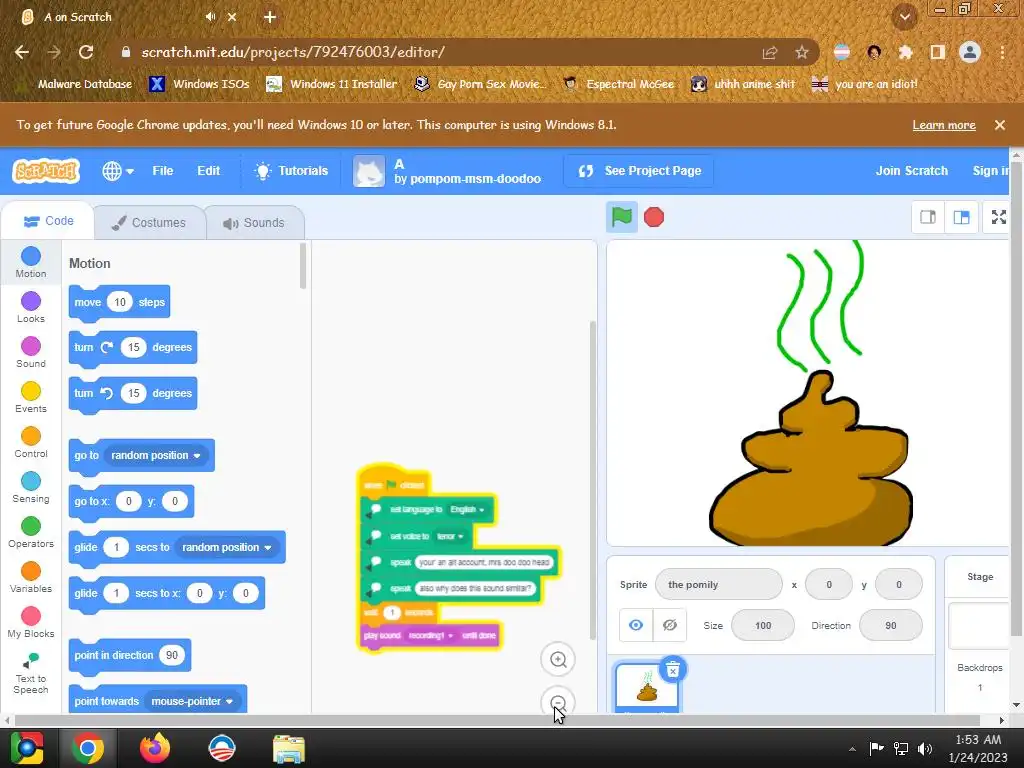
Task: Select the Text to Speech category
Action: coord(31,673)
